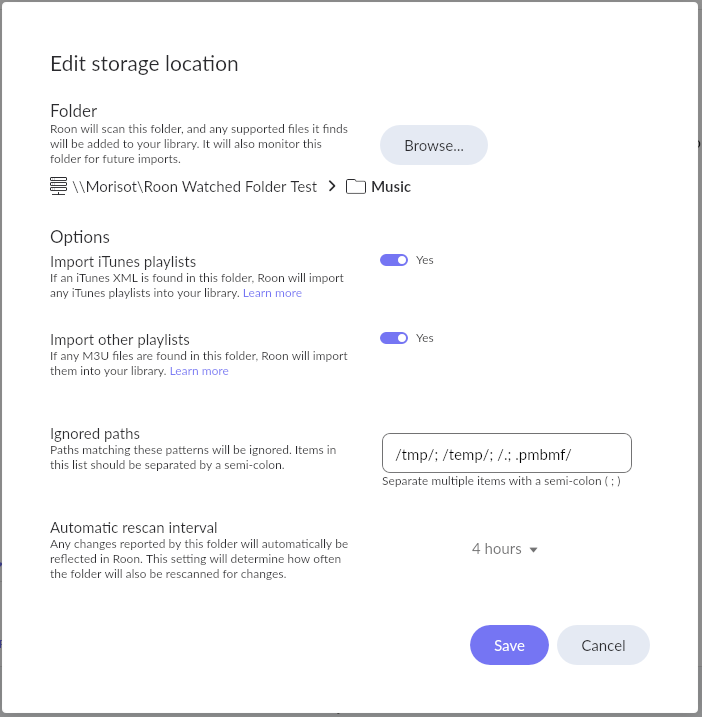
Task: Click the Browse... button
Action: tap(434, 145)
